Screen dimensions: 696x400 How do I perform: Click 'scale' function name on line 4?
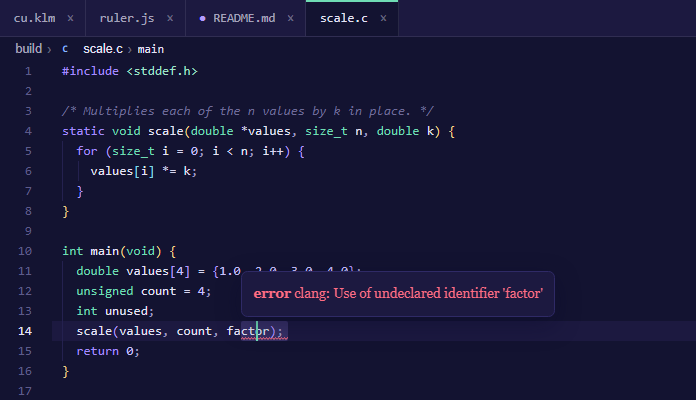point(166,131)
